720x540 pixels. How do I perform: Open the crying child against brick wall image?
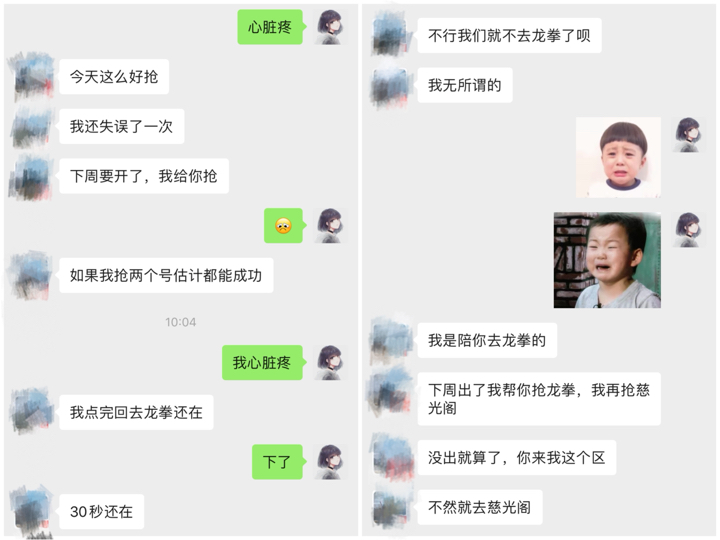(x=607, y=260)
